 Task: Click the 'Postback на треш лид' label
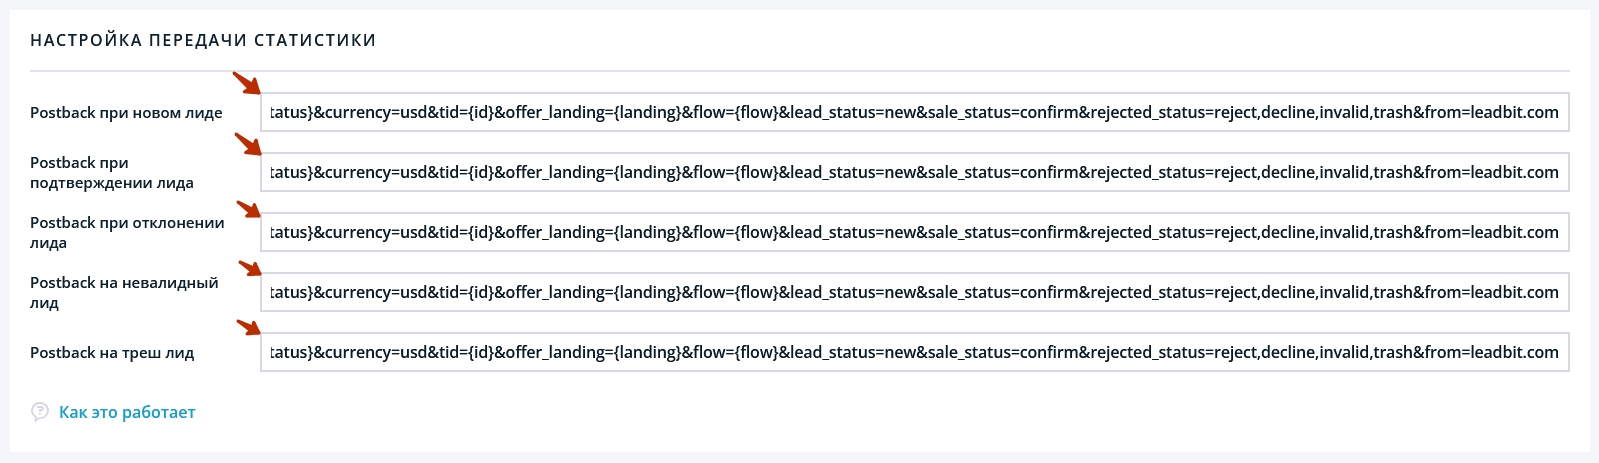[112, 353]
